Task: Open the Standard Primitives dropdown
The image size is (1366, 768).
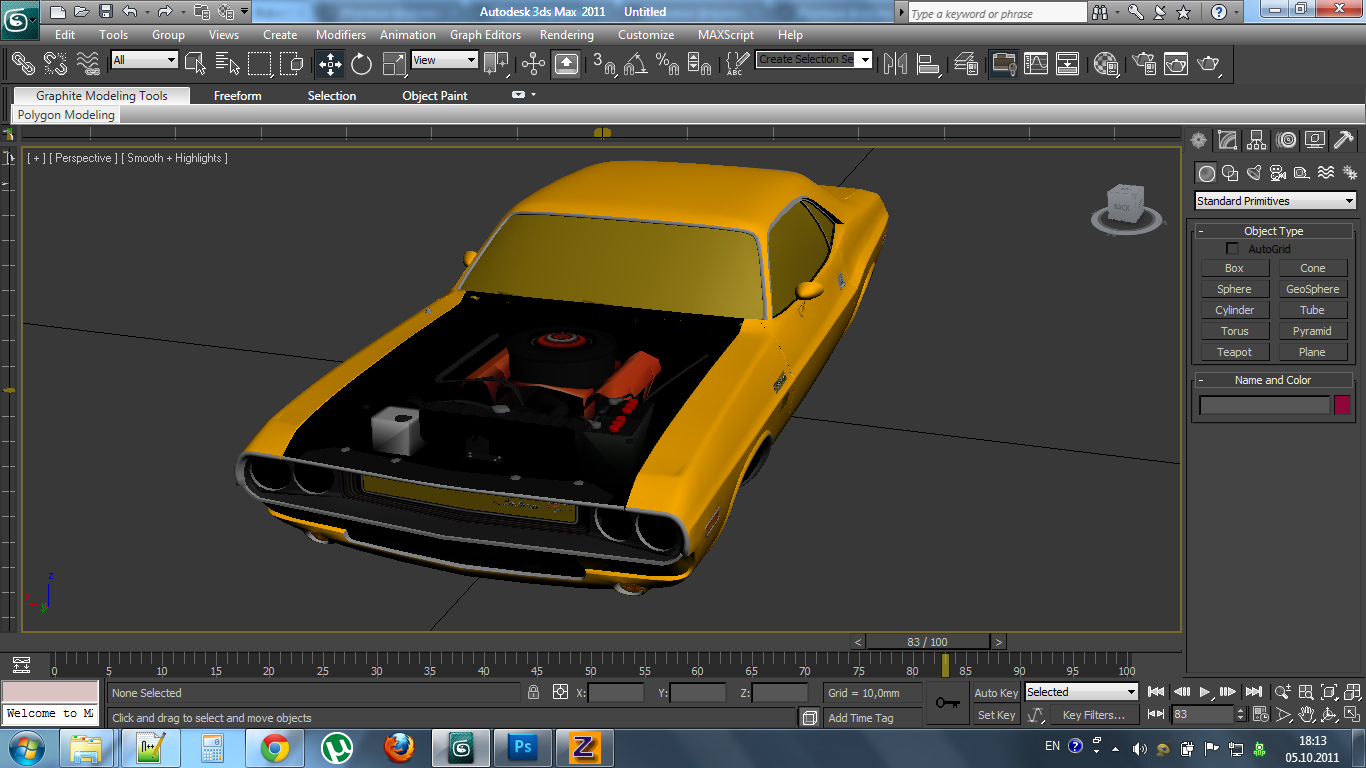Action: (x=1275, y=201)
